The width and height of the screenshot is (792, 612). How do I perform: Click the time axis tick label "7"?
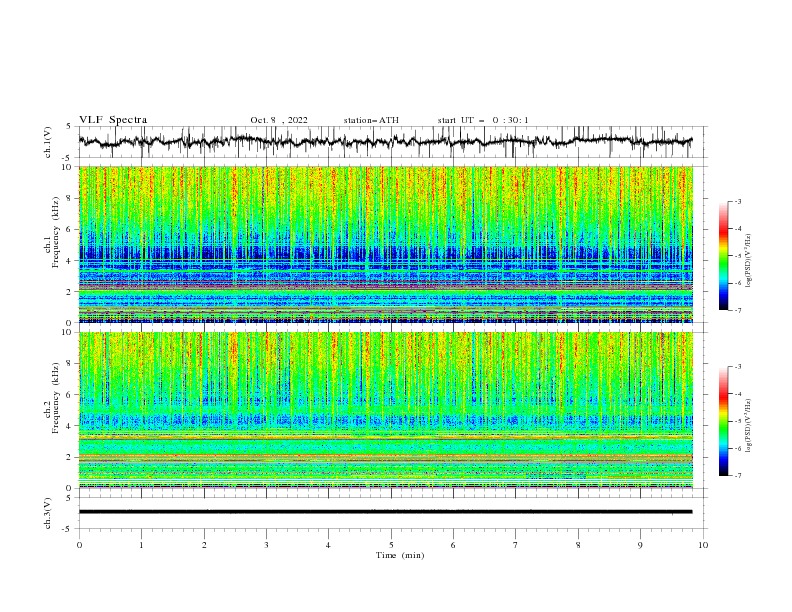point(516,545)
